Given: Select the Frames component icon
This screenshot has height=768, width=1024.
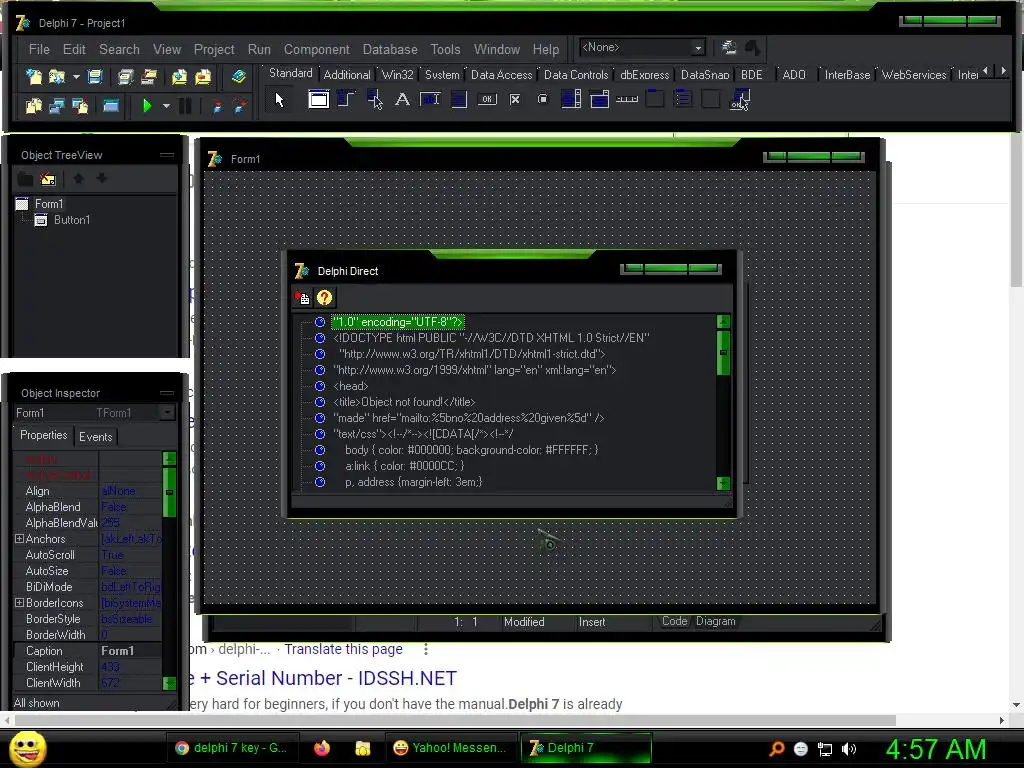Looking at the screenshot, I should (319, 99).
